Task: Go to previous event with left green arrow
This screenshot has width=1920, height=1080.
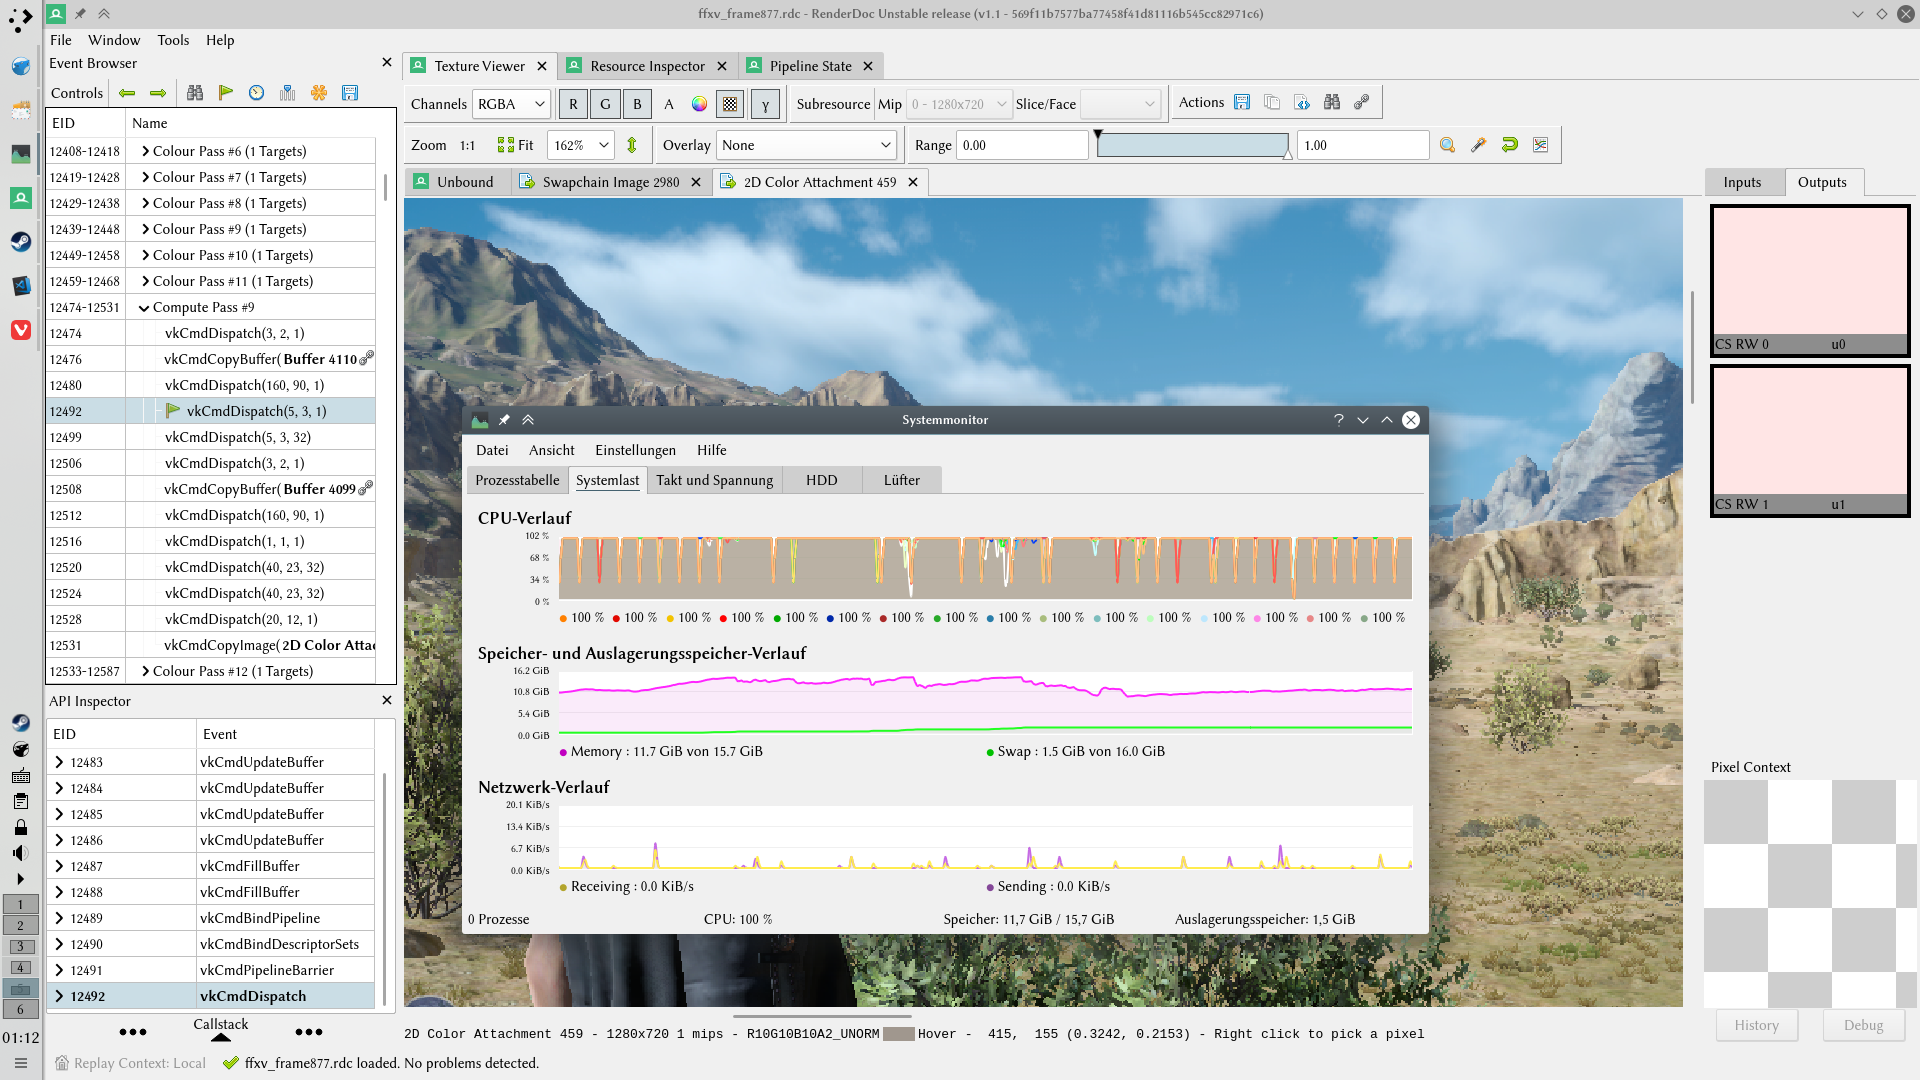Action: point(127,93)
